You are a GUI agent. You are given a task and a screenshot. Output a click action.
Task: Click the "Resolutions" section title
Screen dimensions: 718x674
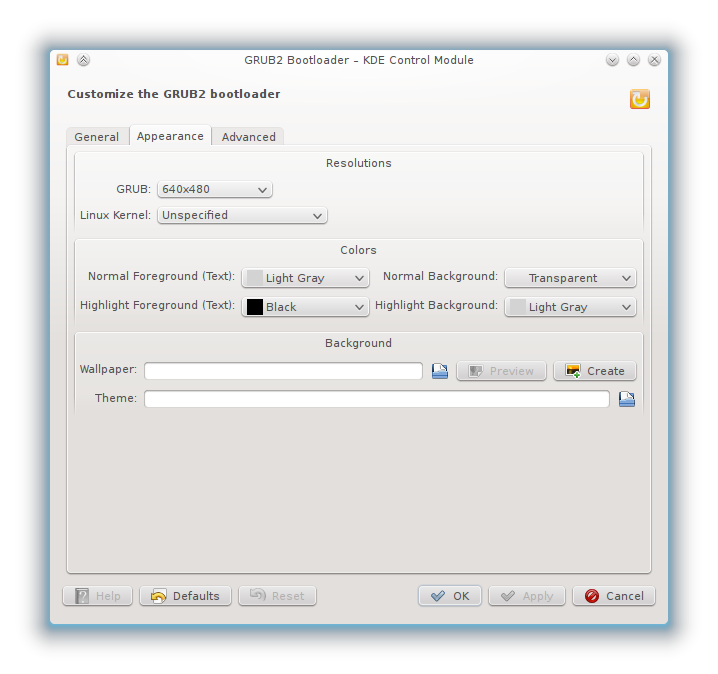point(359,163)
